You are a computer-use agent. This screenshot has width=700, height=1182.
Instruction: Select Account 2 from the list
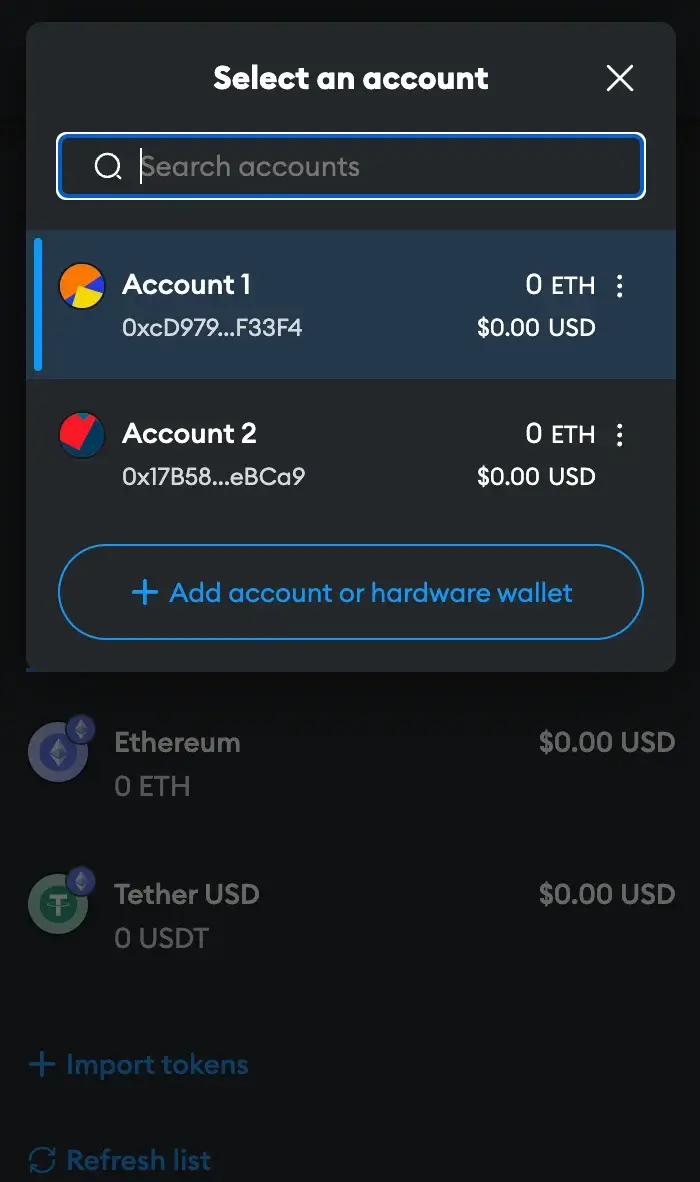tap(350, 454)
